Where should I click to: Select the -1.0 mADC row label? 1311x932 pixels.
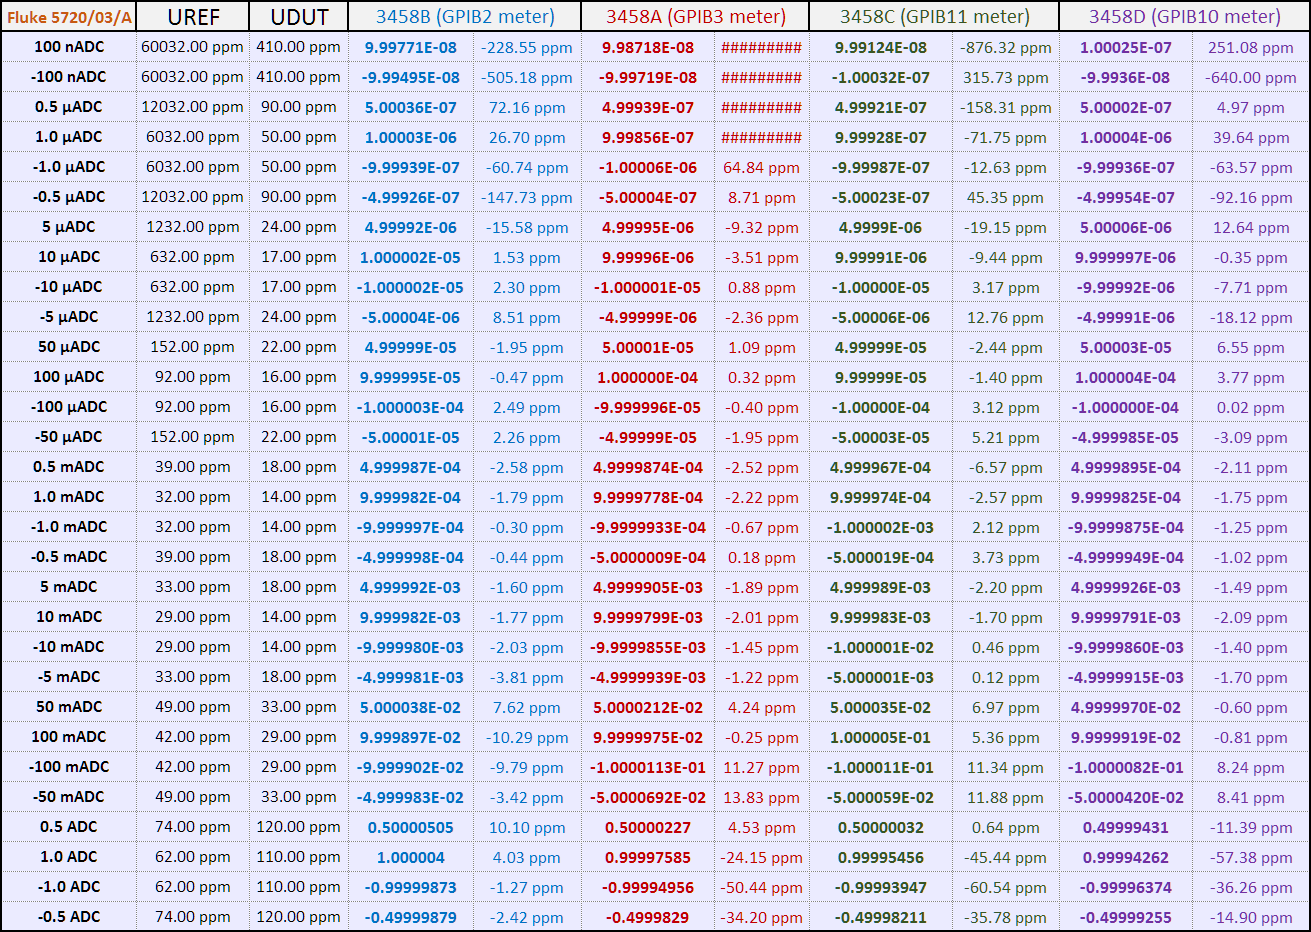point(69,527)
